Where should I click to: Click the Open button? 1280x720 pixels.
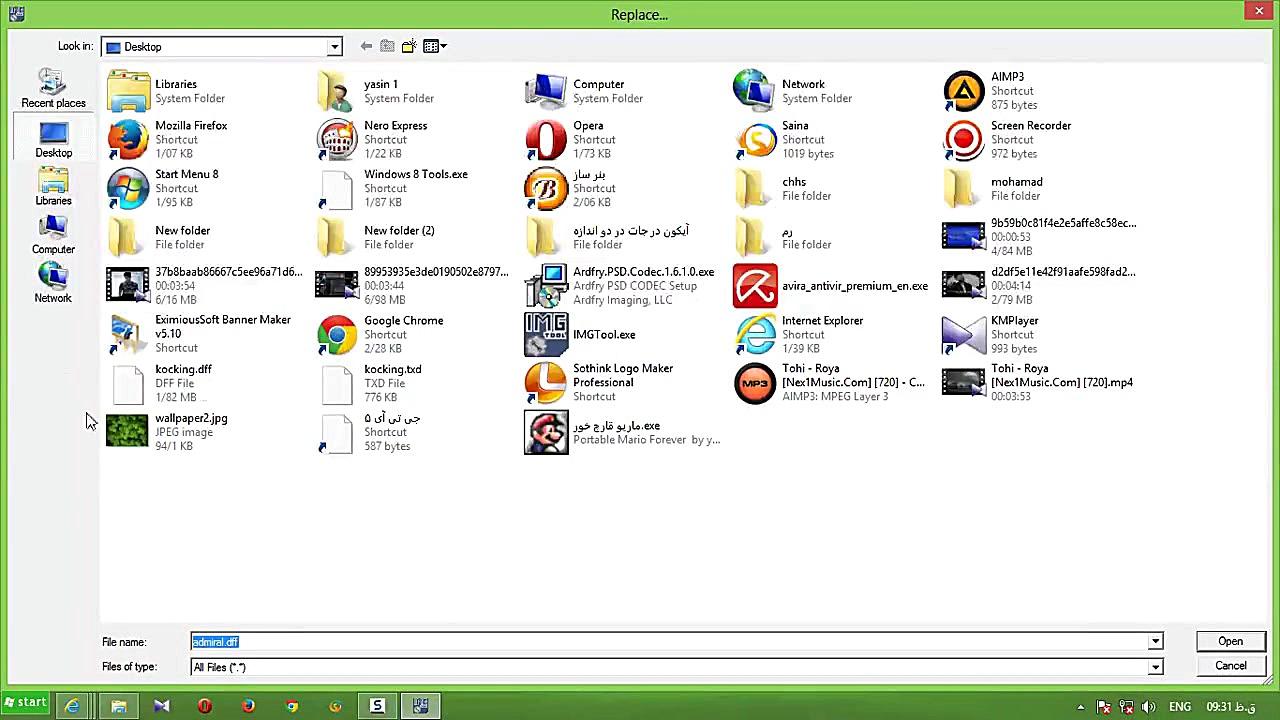pyautogui.click(x=1230, y=641)
